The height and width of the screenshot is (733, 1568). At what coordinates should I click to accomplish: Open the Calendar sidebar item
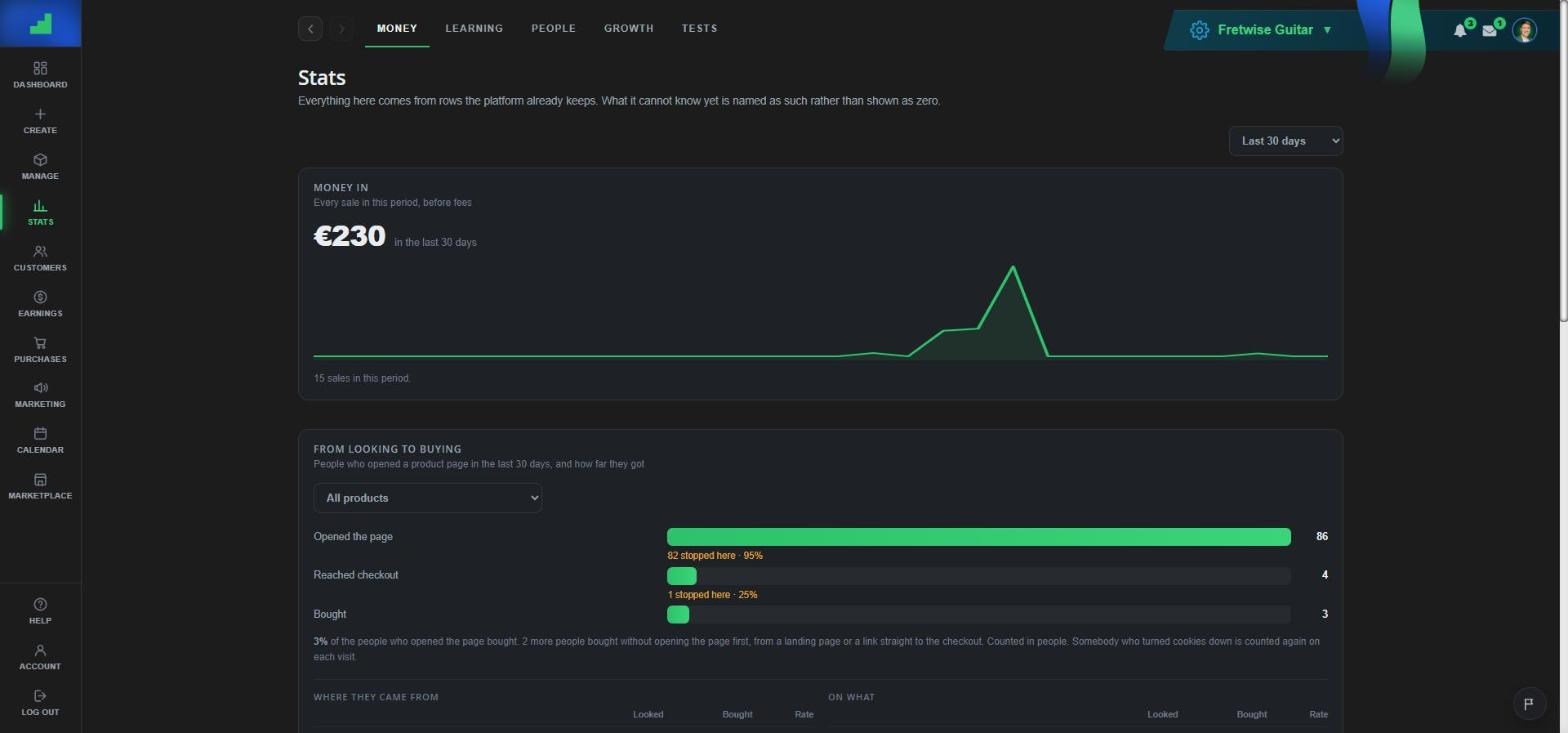point(40,441)
